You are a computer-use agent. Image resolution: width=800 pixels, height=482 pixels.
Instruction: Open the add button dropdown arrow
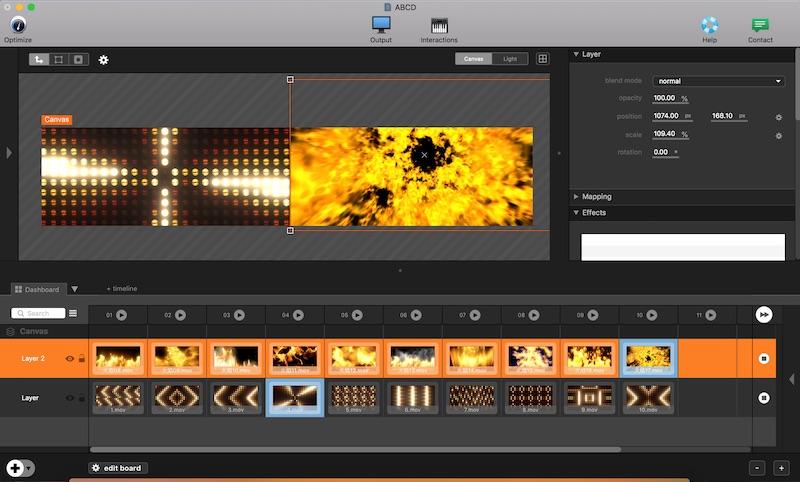(x=29, y=468)
